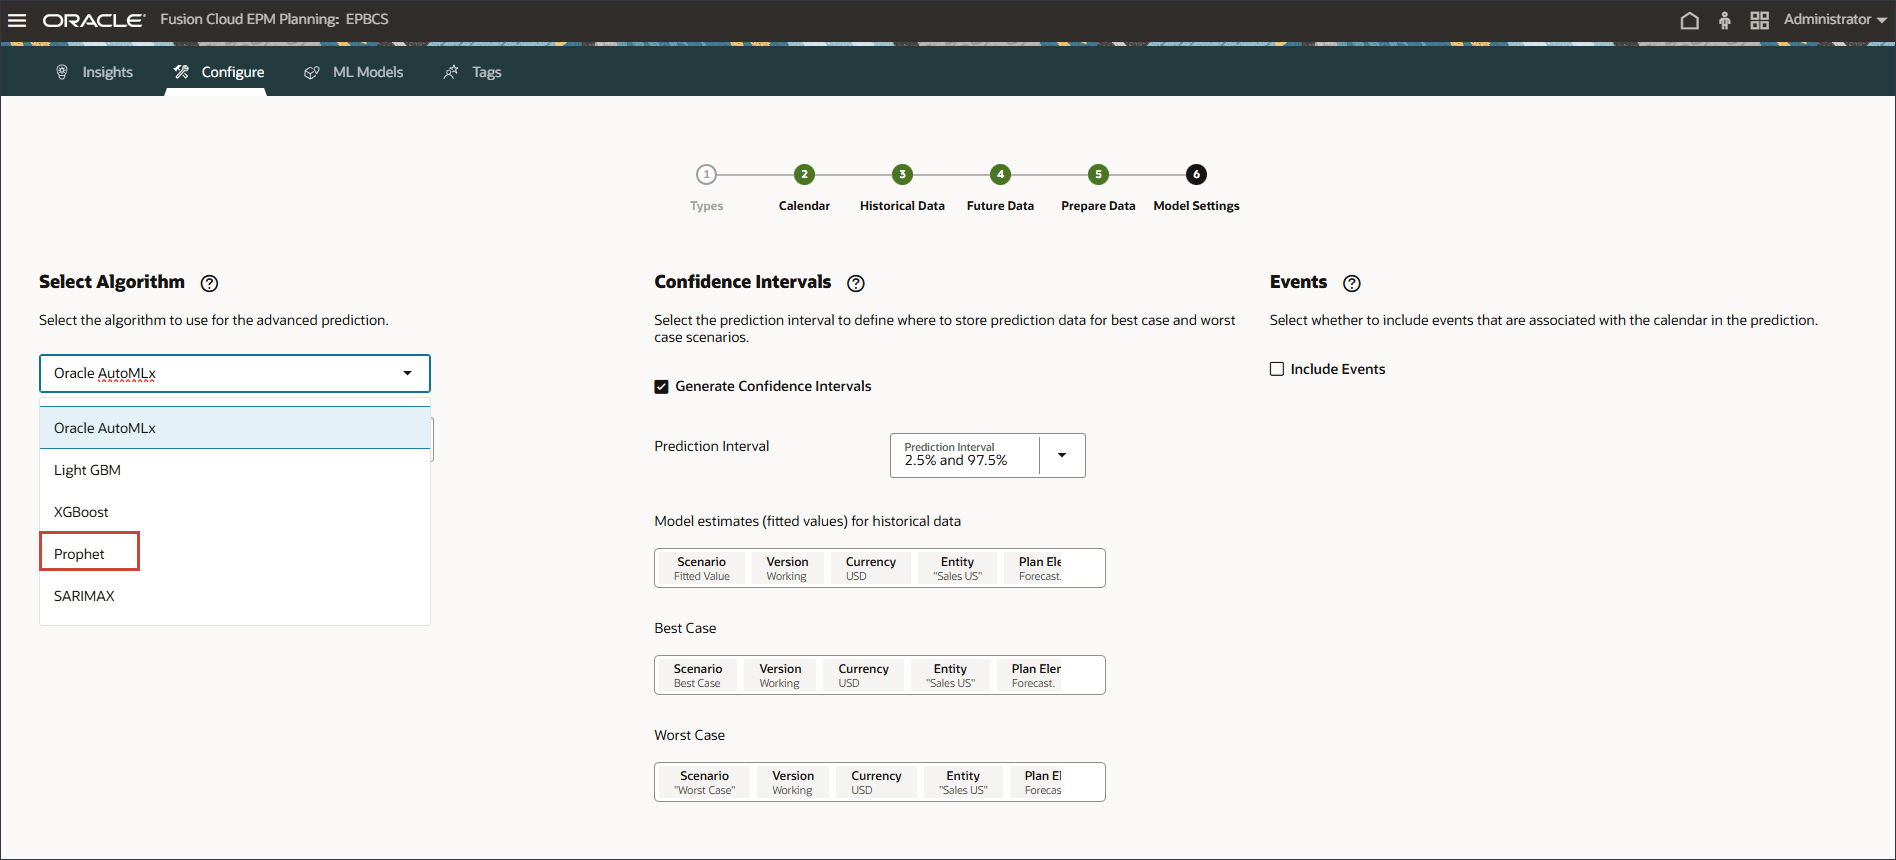Choose SARIMAX algorithm
This screenshot has height=860, width=1896.
point(235,596)
